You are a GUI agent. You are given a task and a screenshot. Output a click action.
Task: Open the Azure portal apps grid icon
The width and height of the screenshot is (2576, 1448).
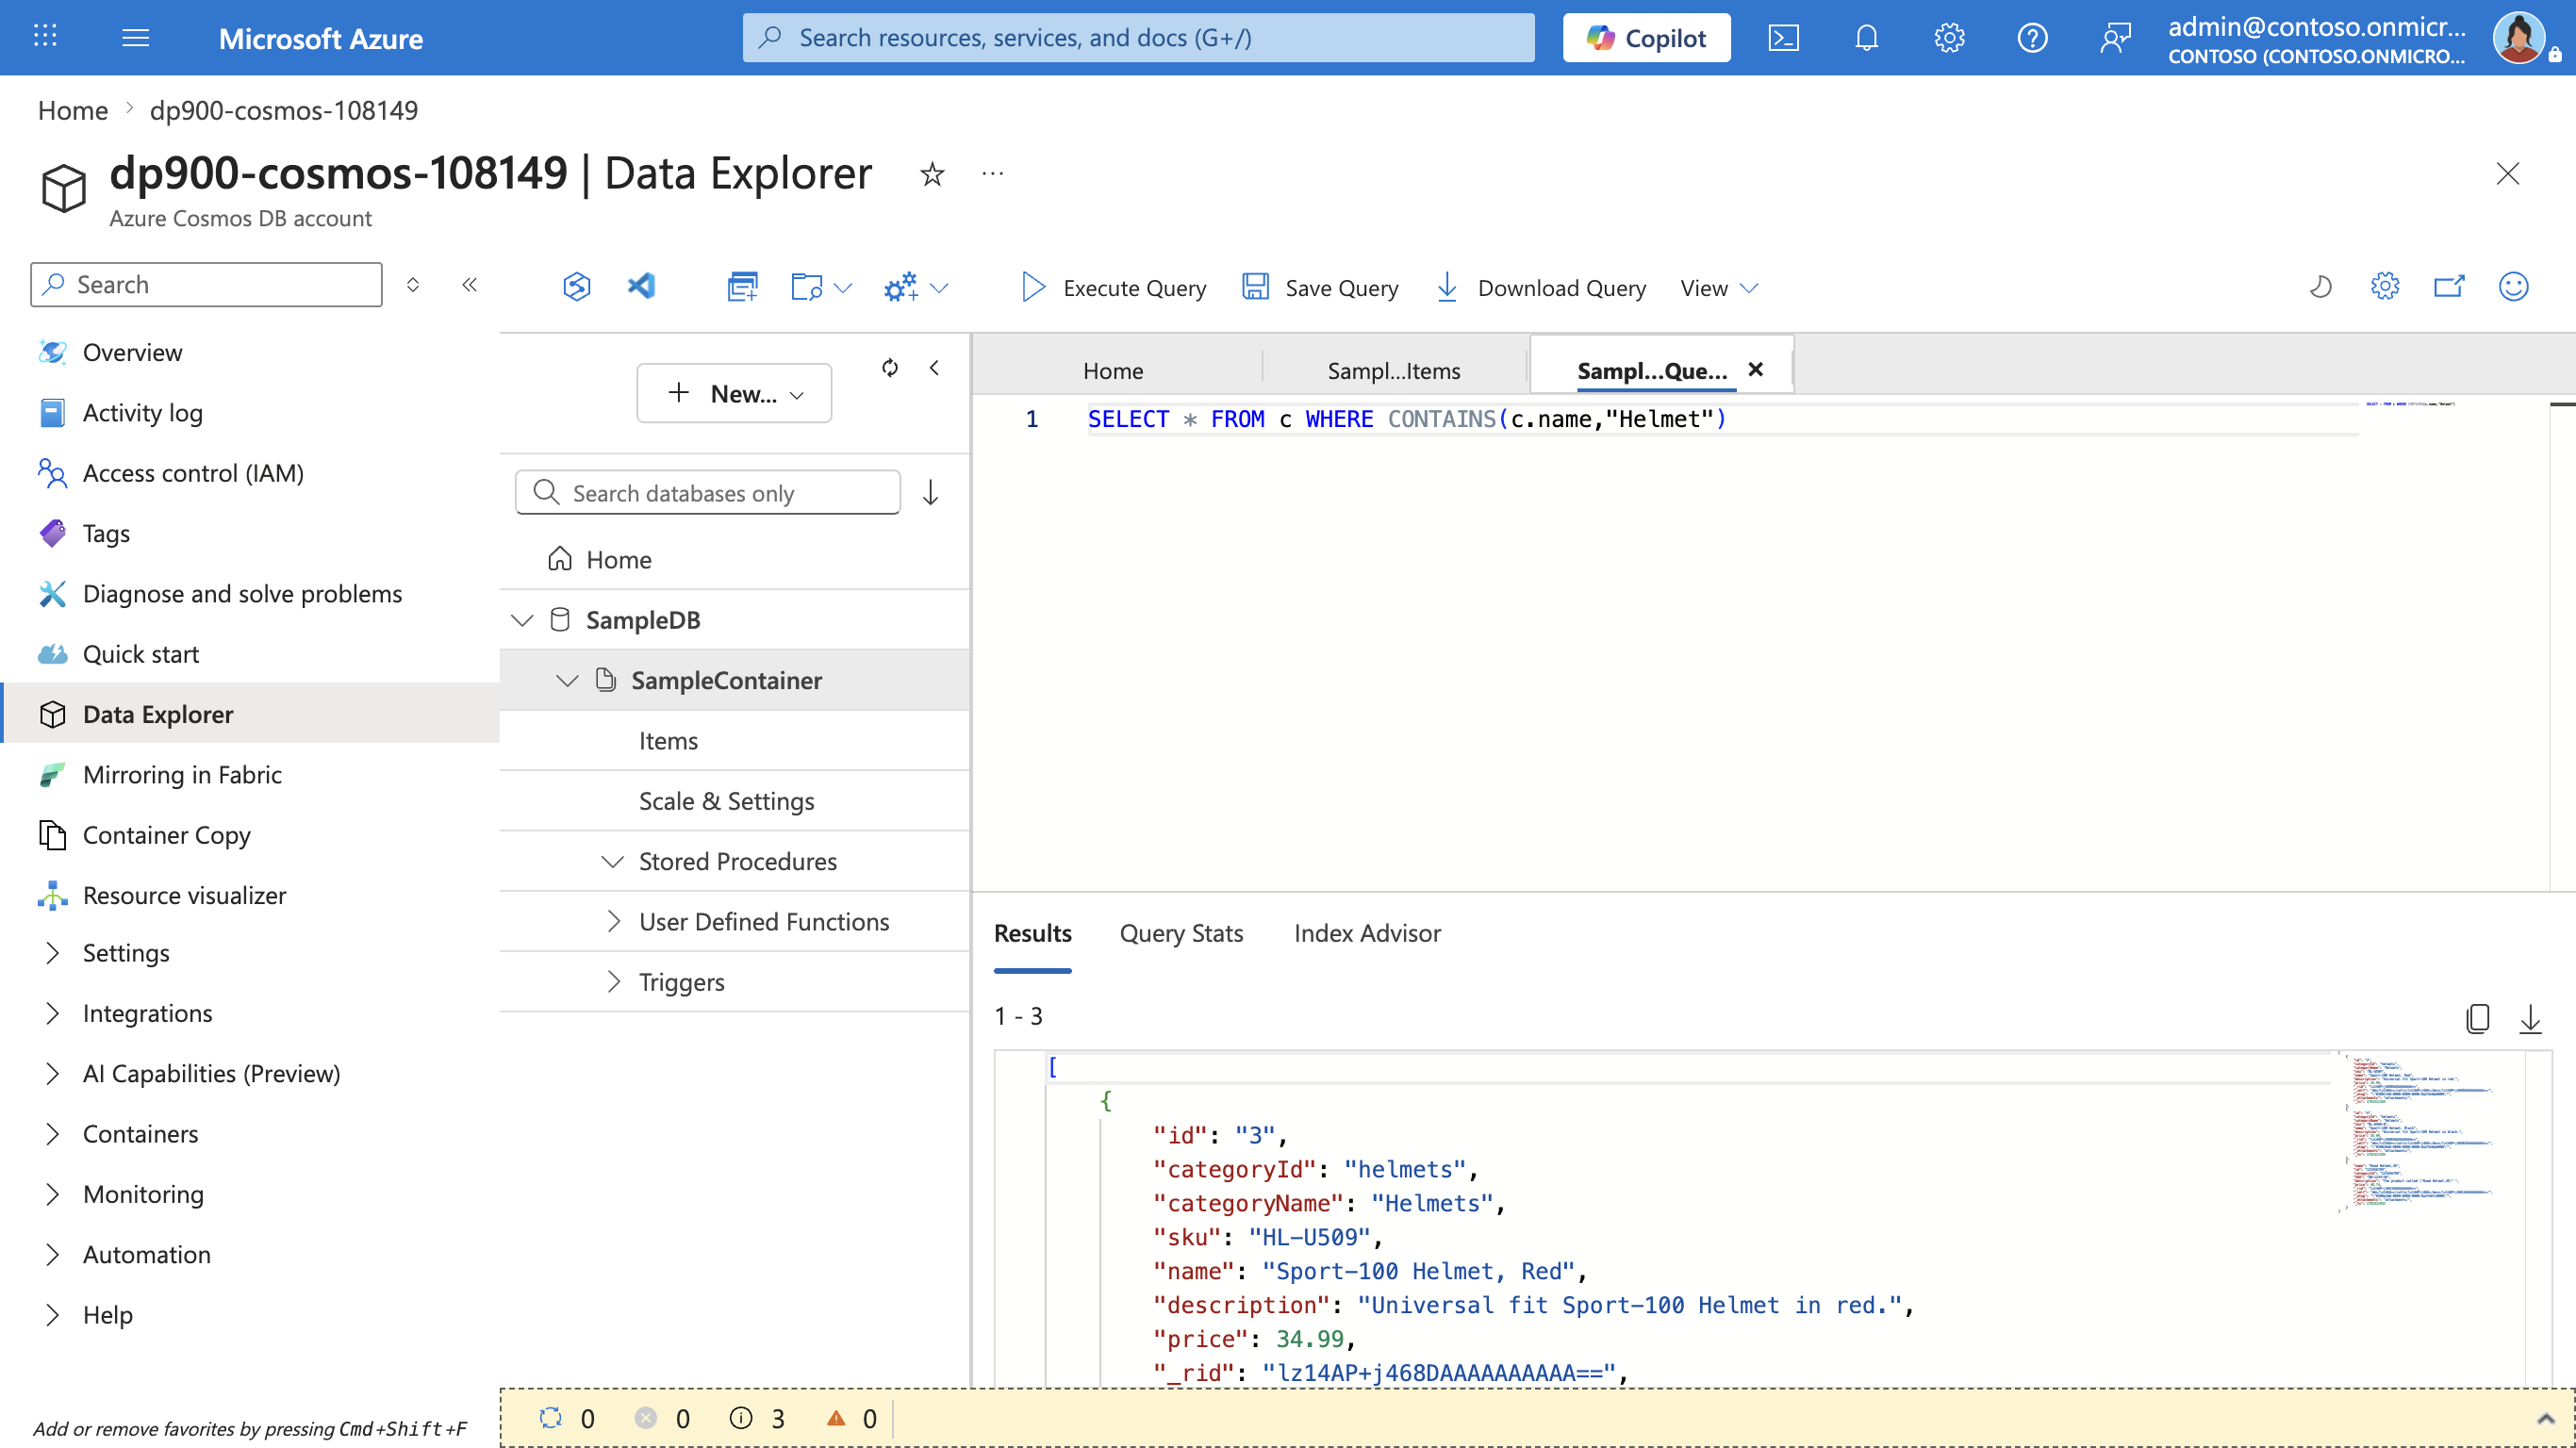click(x=45, y=37)
